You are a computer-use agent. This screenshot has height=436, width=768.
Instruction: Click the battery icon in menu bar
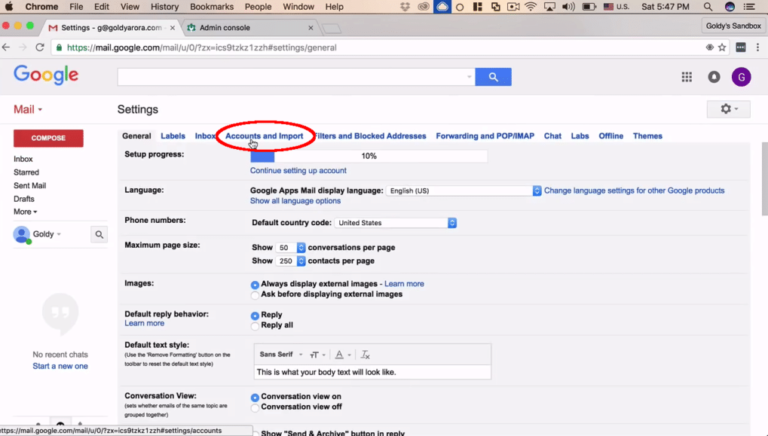pos(589,7)
